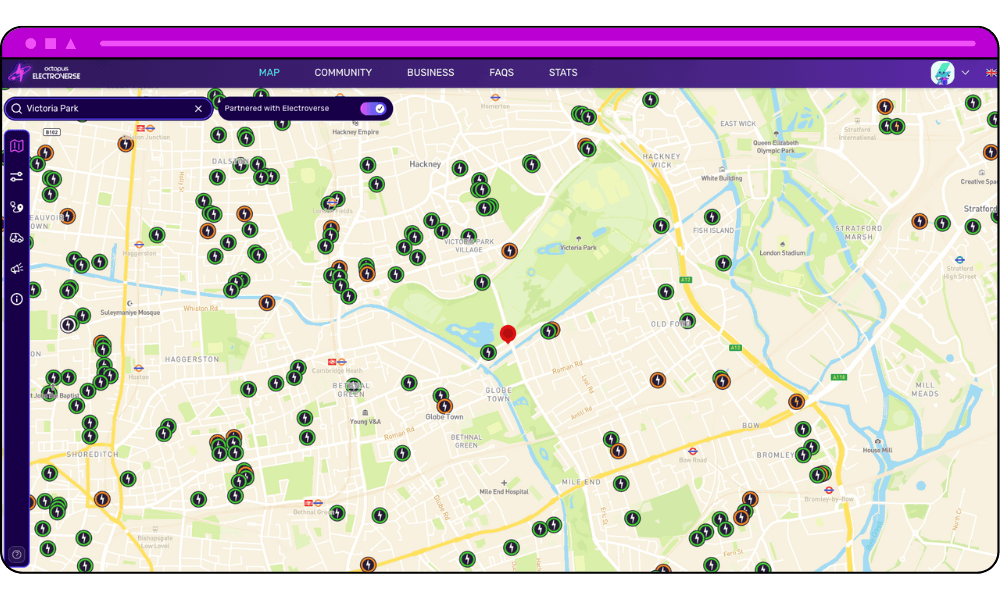This screenshot has height=600, width=1000.
Task: Click the help question mark icon
Action: [17, 554]
